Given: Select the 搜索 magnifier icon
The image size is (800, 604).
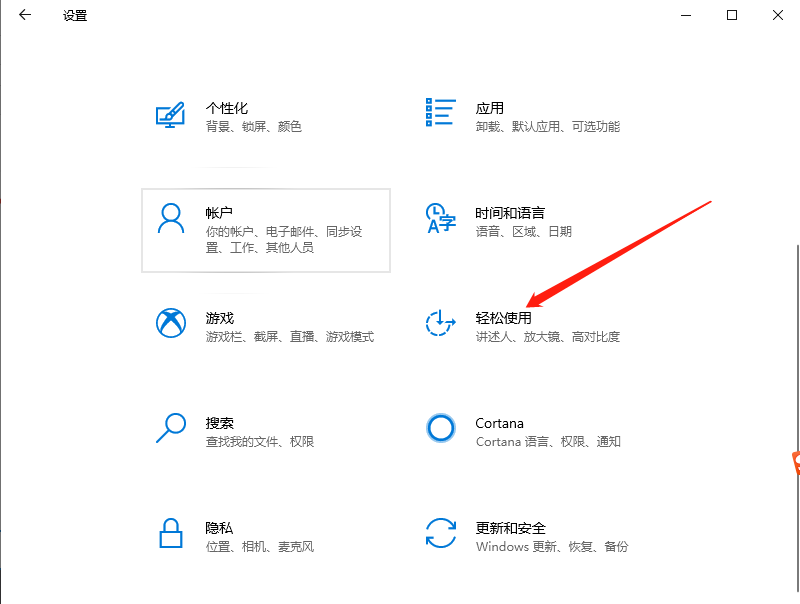Looking at the screenshot, I should (x=170, y=428).
